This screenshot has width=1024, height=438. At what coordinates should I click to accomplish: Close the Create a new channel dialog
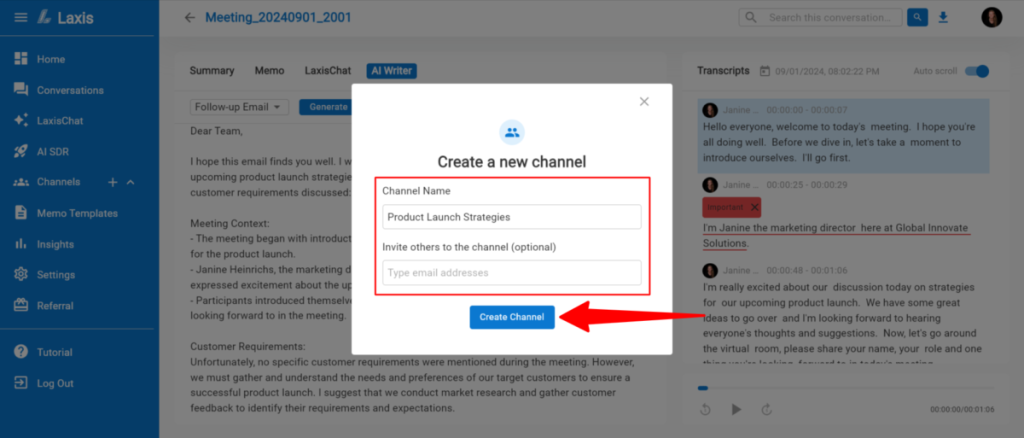coord(644,101)
